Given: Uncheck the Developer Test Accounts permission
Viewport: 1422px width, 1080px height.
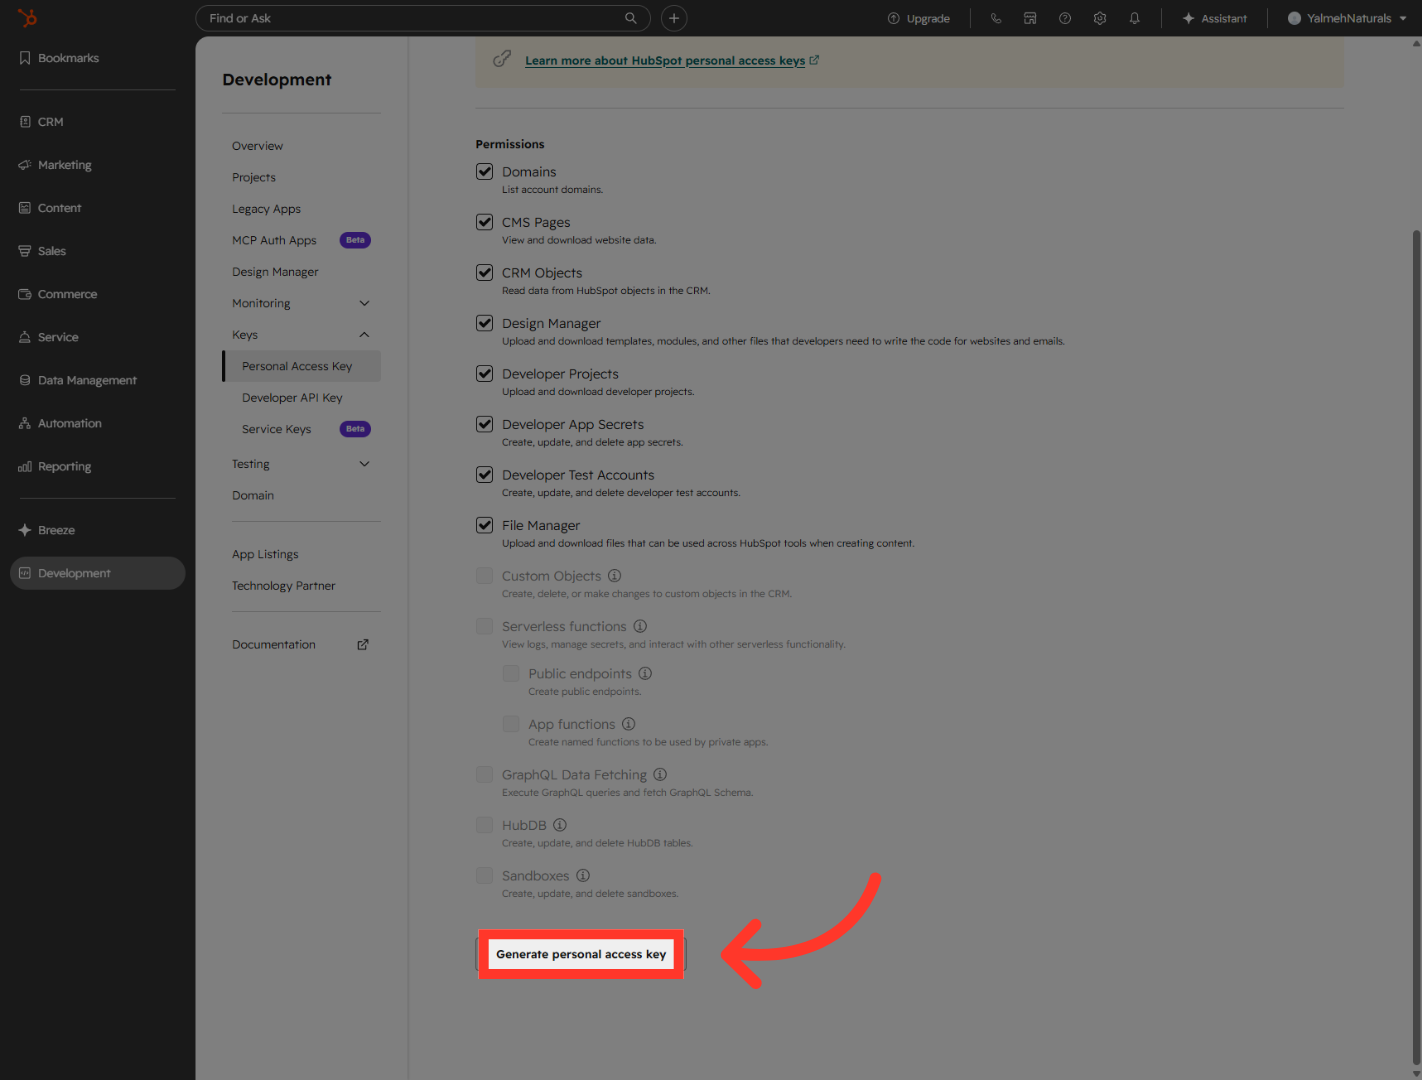Looking at the screenshot, I should tap(485, 474).
